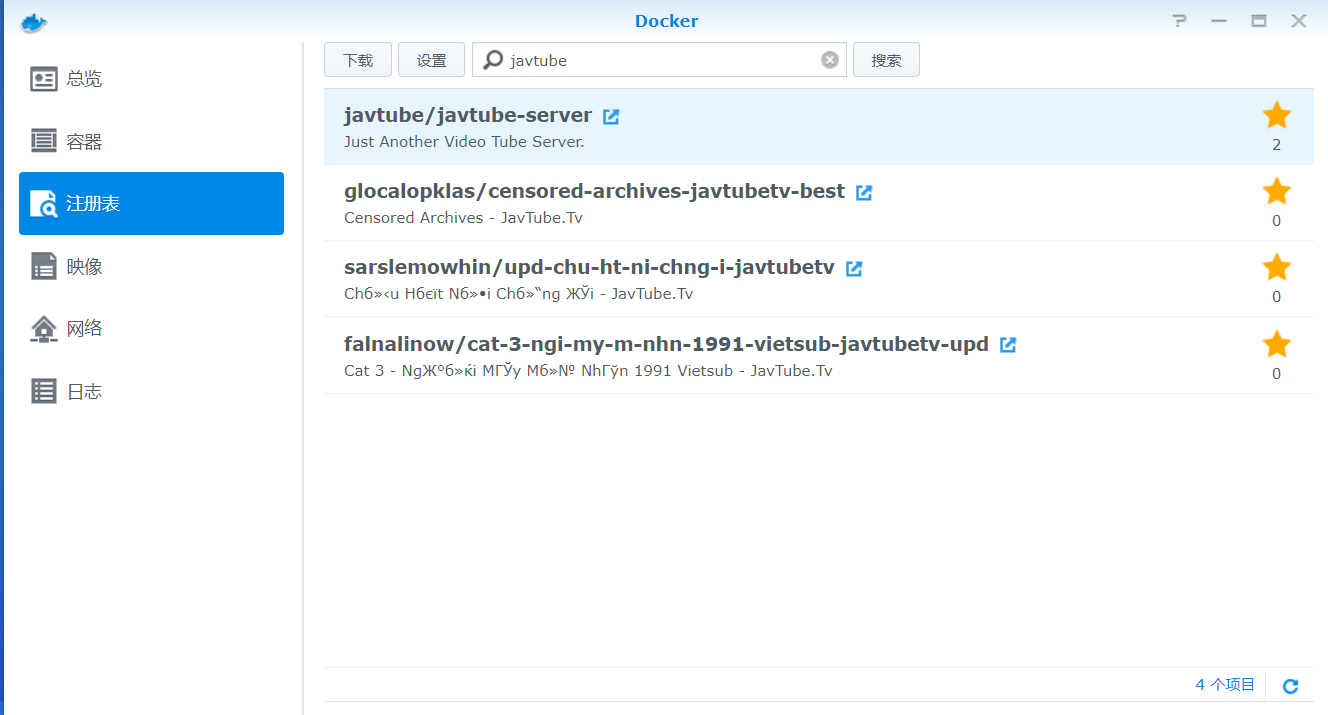Open 容器 containers in sidebar
The width and height of the screenshot is (1328, 715).
pyautogui.click(x=151, y=141)
